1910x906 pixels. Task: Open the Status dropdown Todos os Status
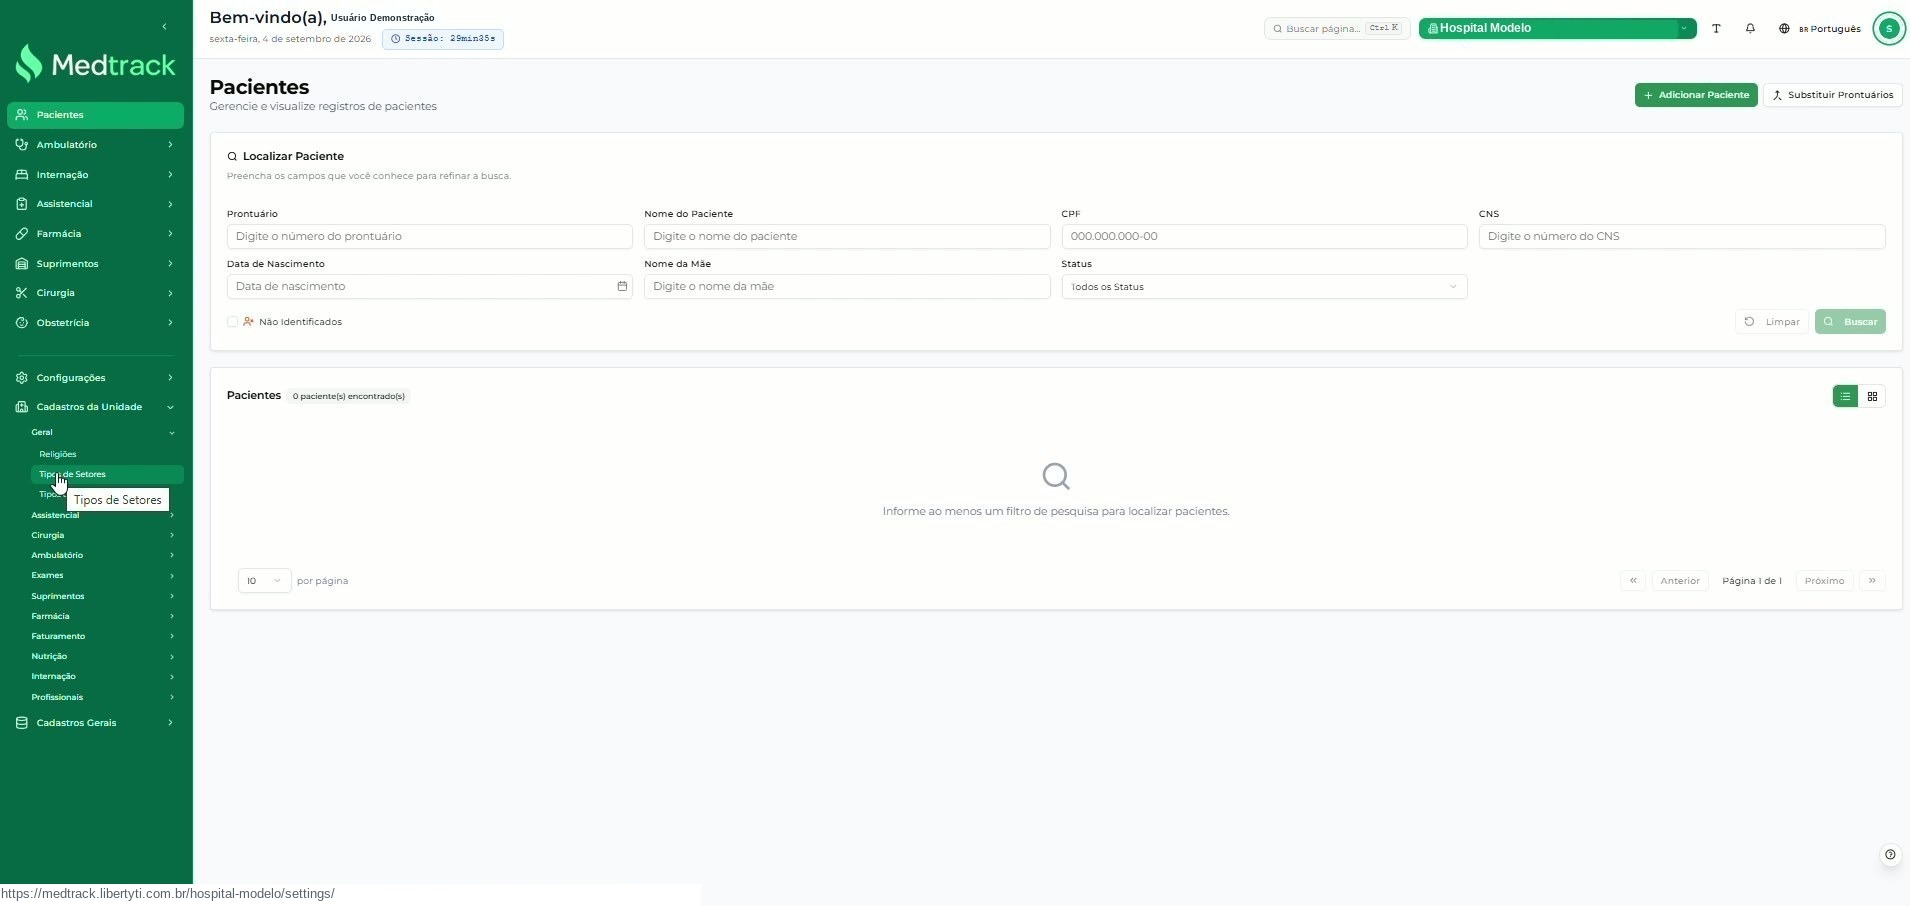point(1264,287)
